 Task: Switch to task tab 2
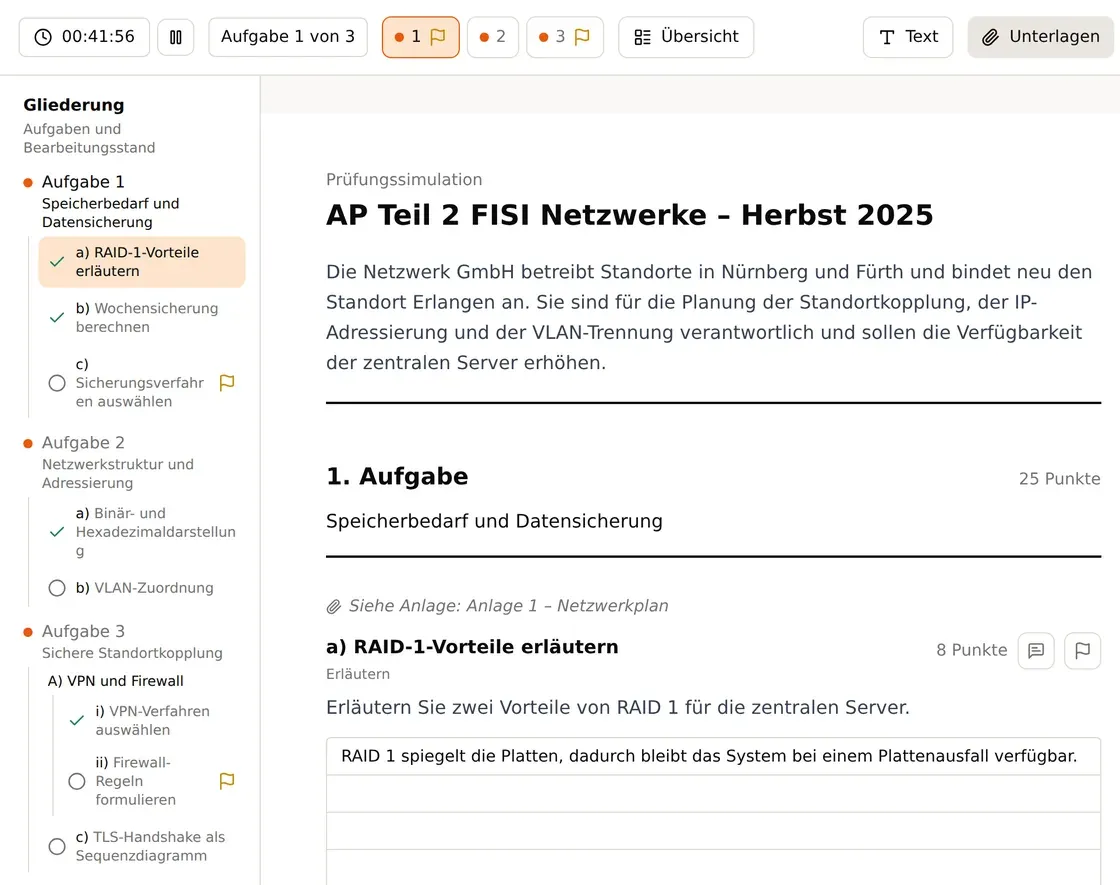493,37
